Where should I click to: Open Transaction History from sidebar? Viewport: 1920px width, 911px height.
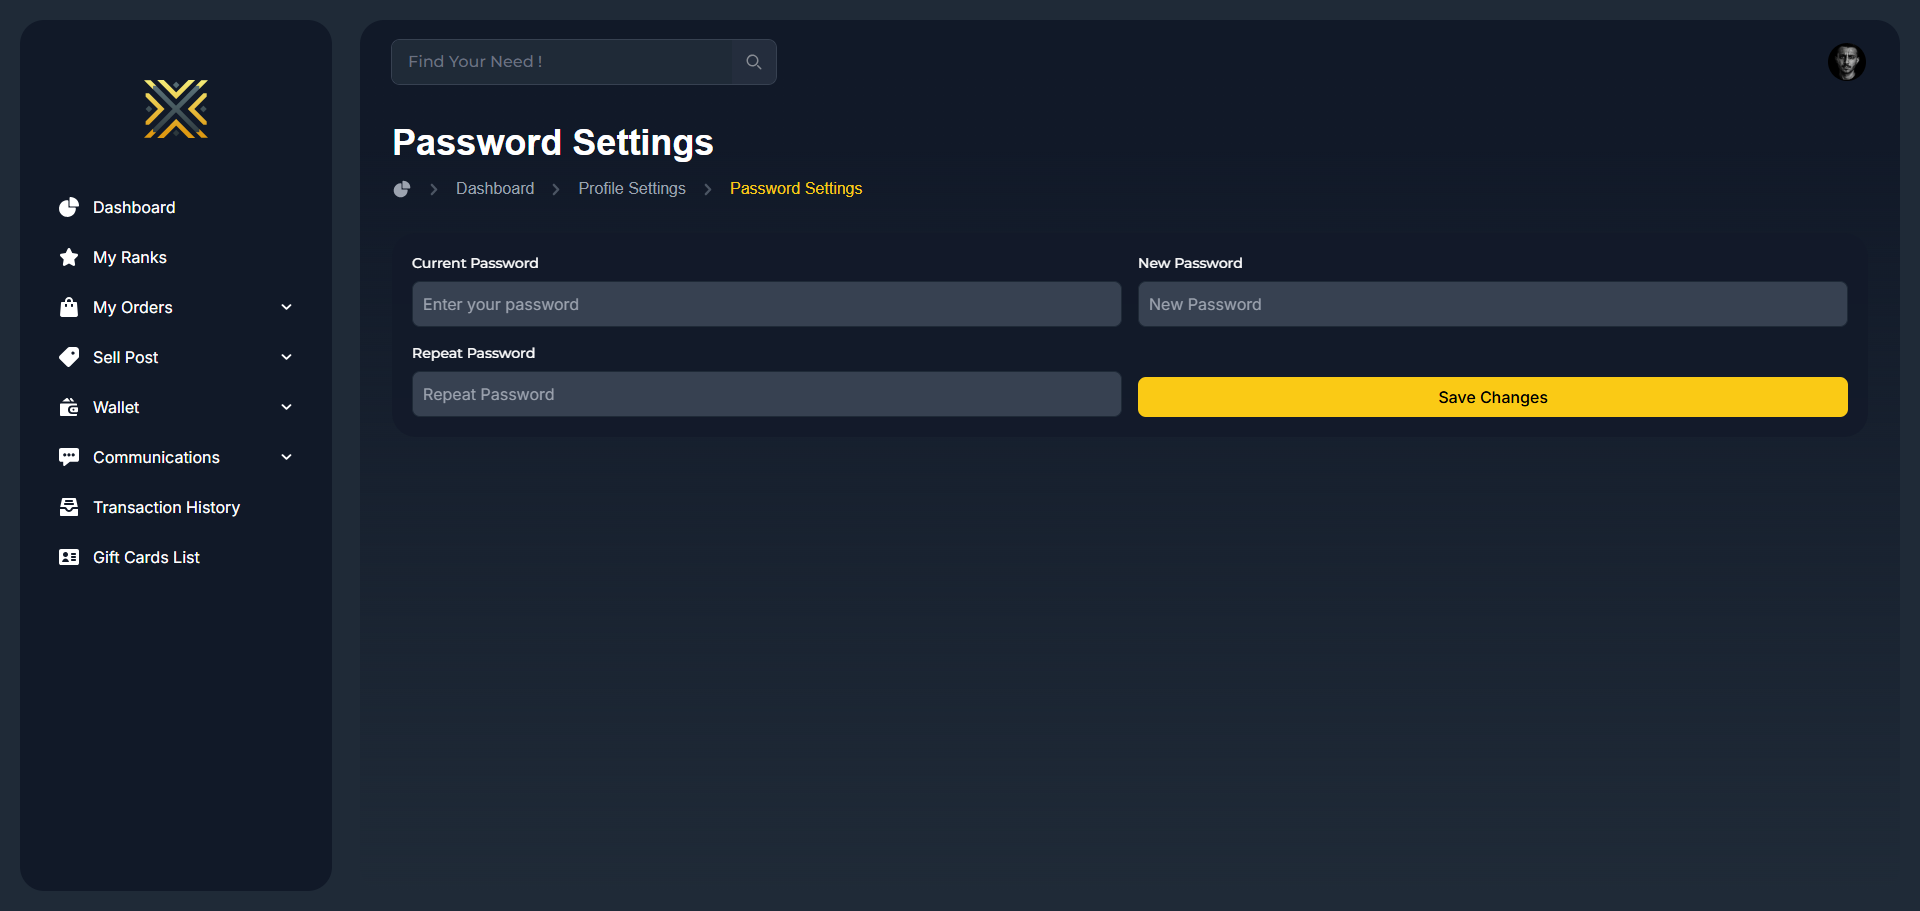[166, 507]
